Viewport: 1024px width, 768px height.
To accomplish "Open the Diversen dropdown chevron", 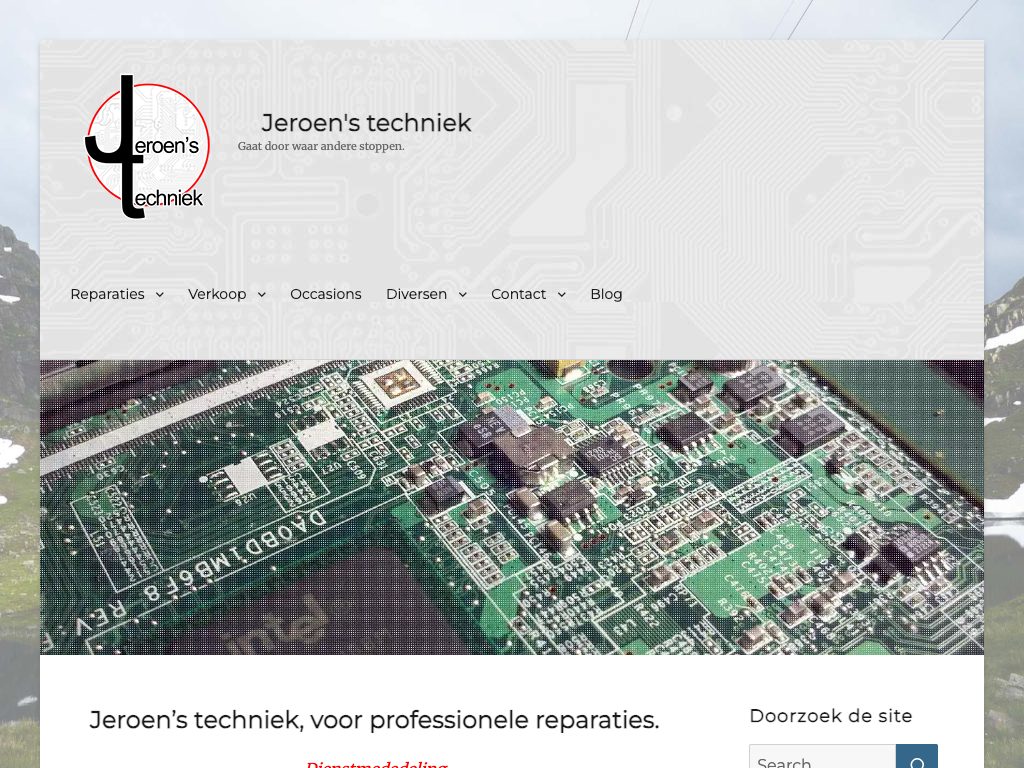I will pos(462,294).
